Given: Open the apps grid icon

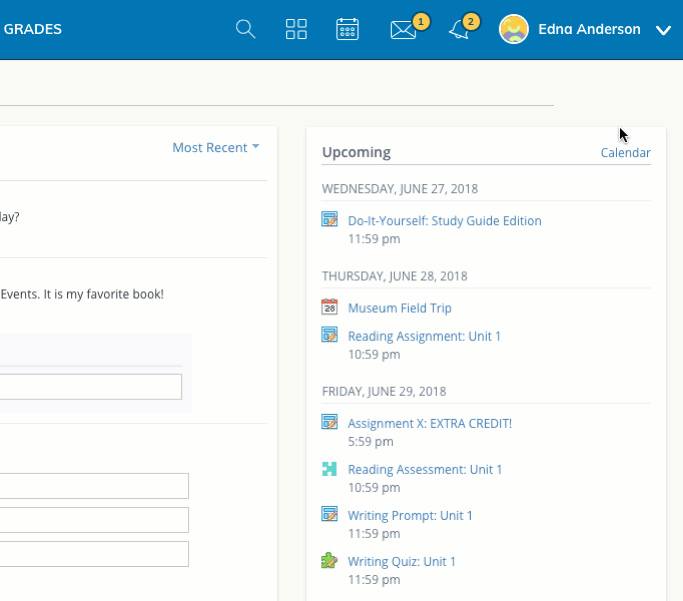Looking at the screenshot, I should (x=296, y=29).
